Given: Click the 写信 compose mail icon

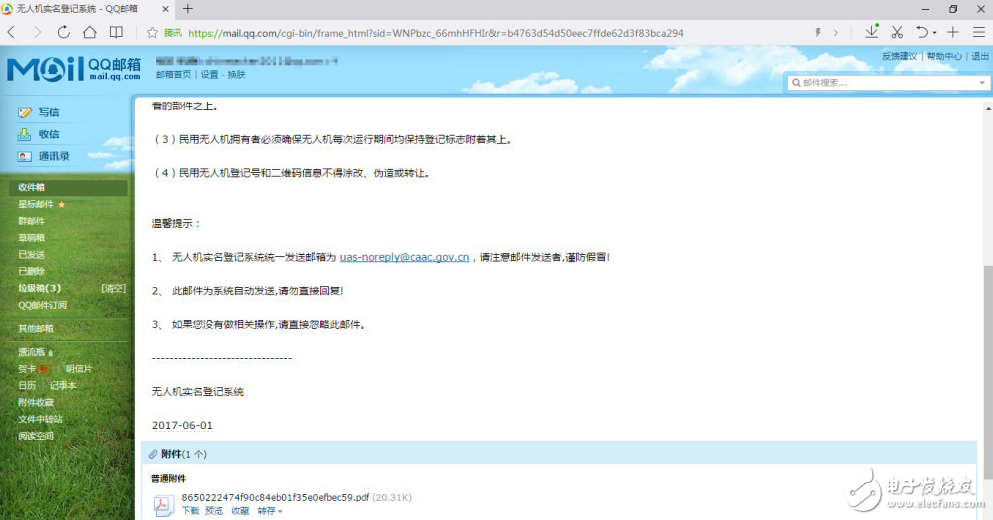Looking at the screenshot, I should pyautogui.click(x=25, y=112).
